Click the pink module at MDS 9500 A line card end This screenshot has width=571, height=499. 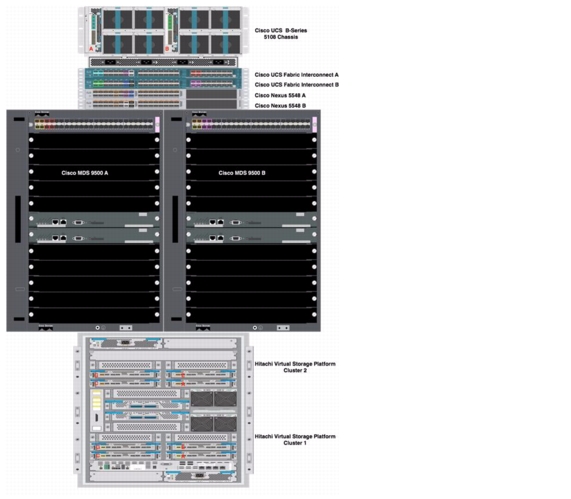coord(157,125)
